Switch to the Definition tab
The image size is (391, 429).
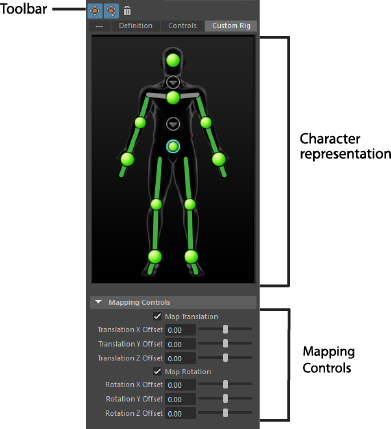[x=135, y=26]
